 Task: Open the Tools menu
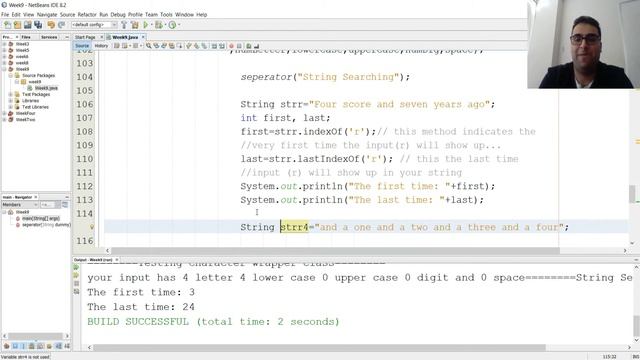[166, 15]
